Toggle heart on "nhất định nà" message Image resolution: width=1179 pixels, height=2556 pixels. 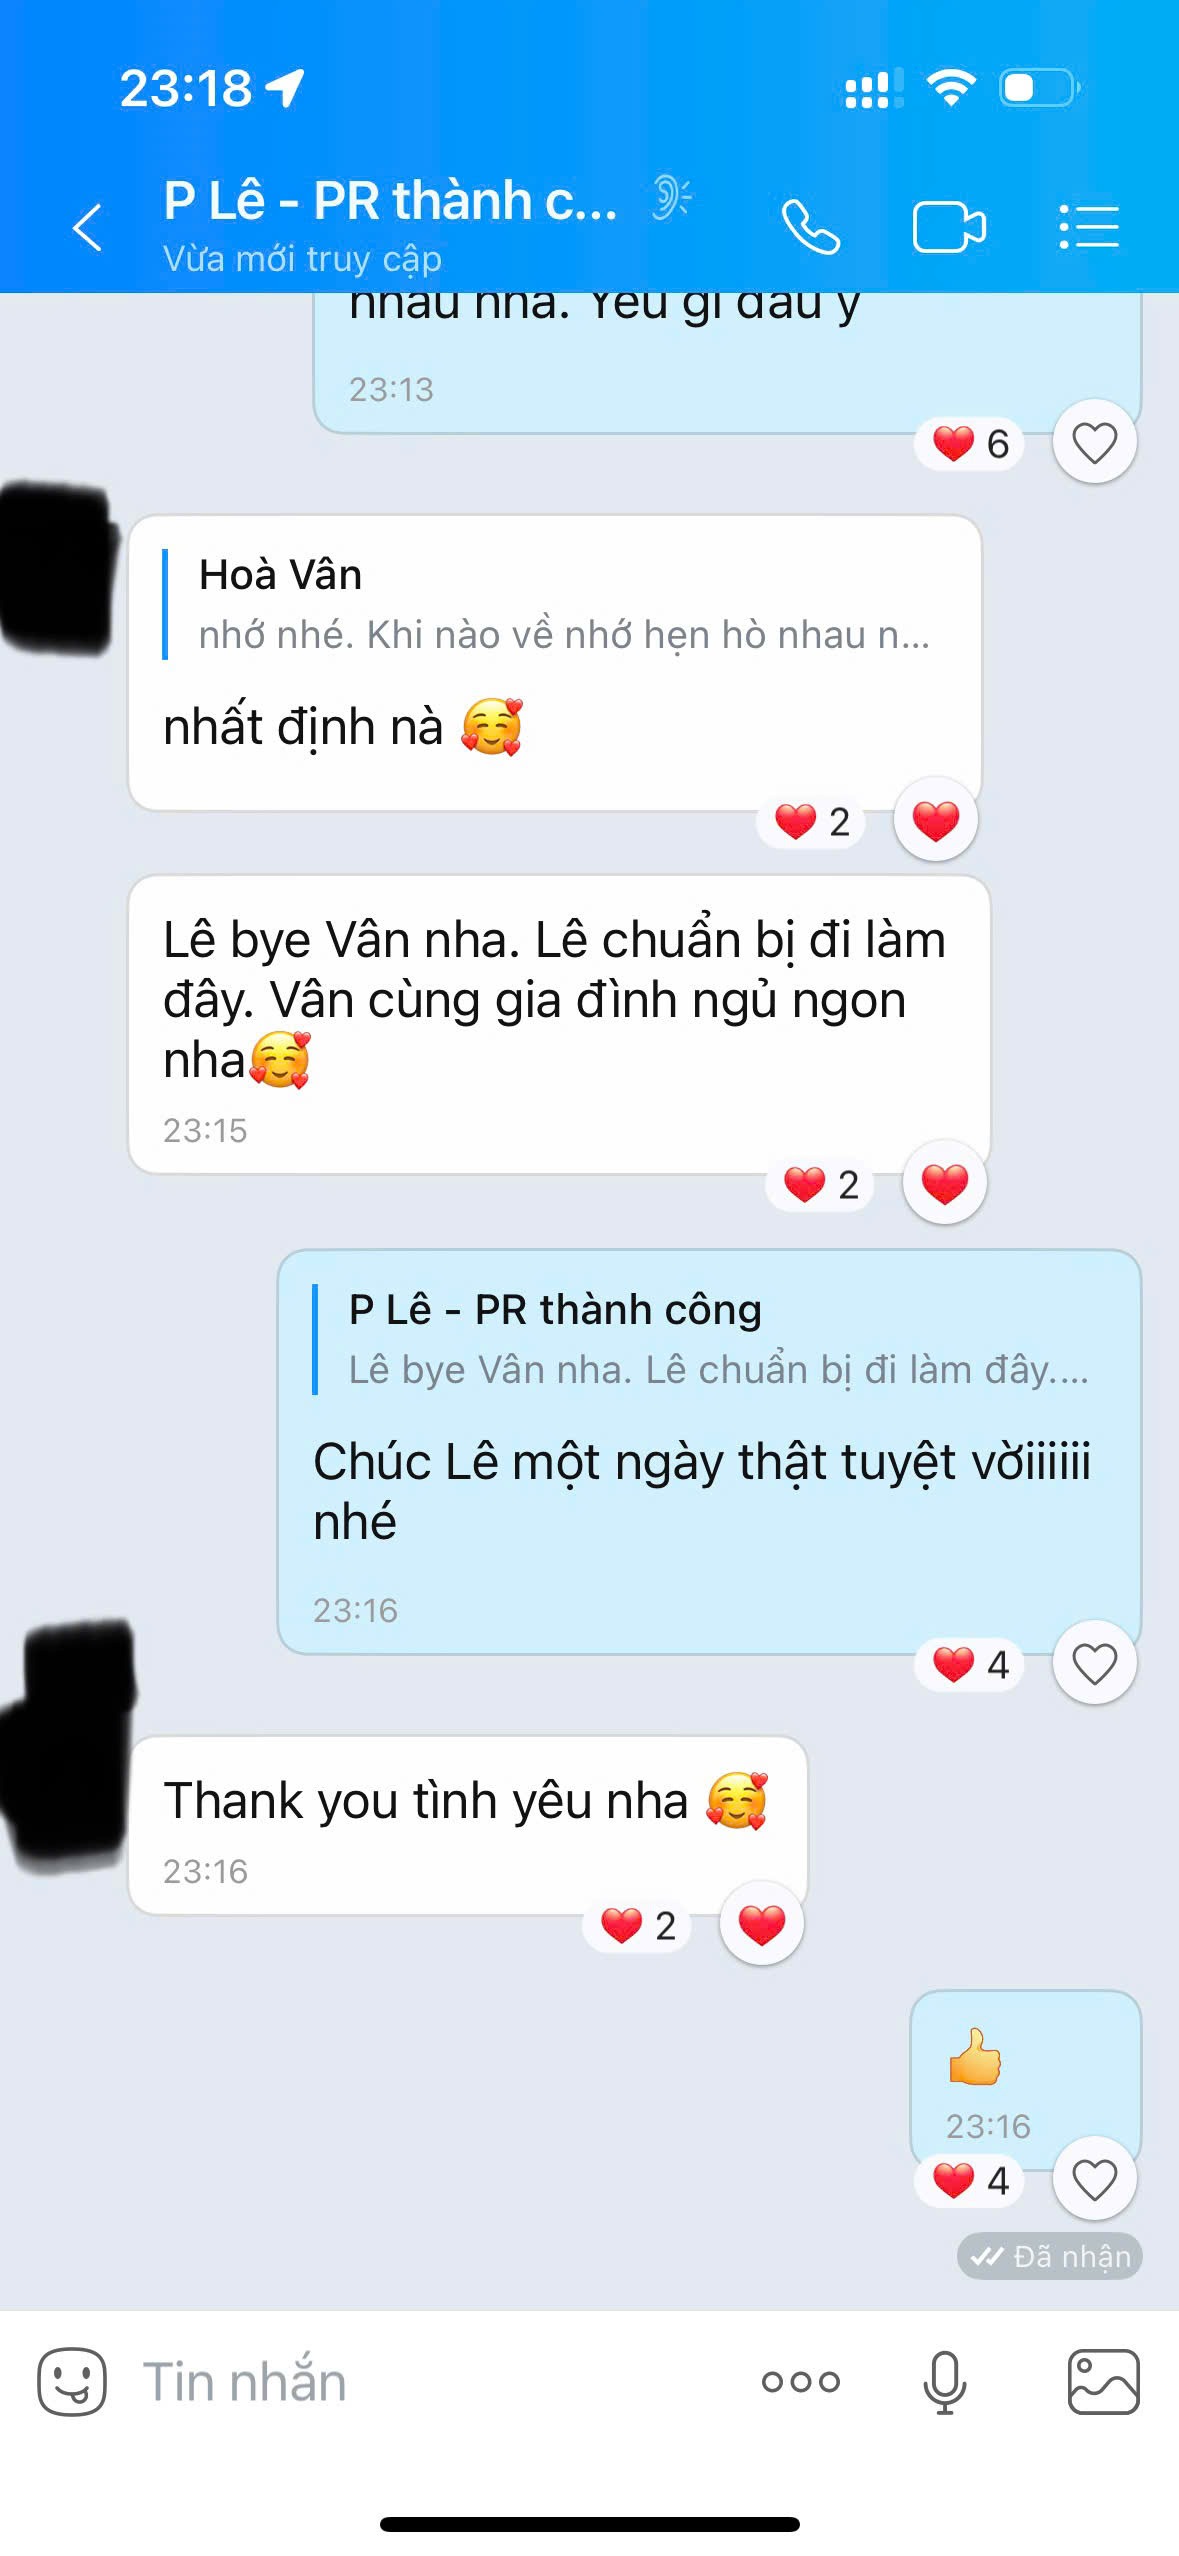[x=935, y=820]
